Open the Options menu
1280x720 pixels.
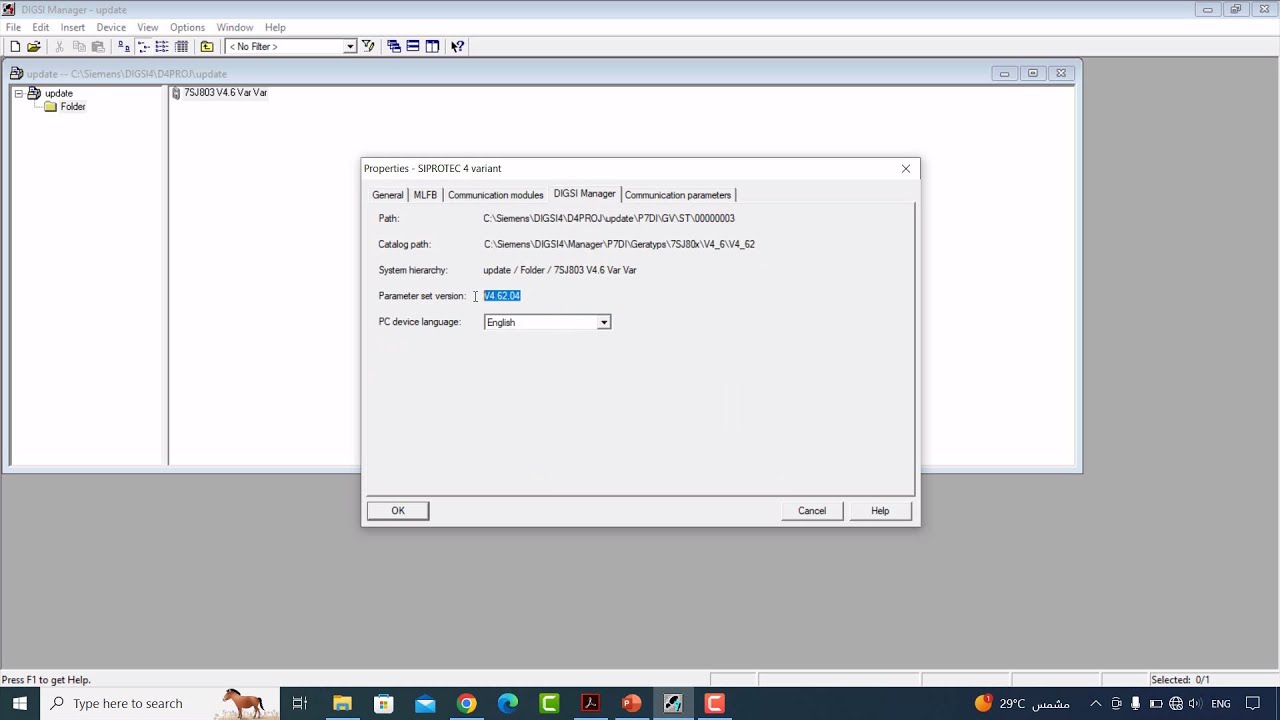click(187, 27)
